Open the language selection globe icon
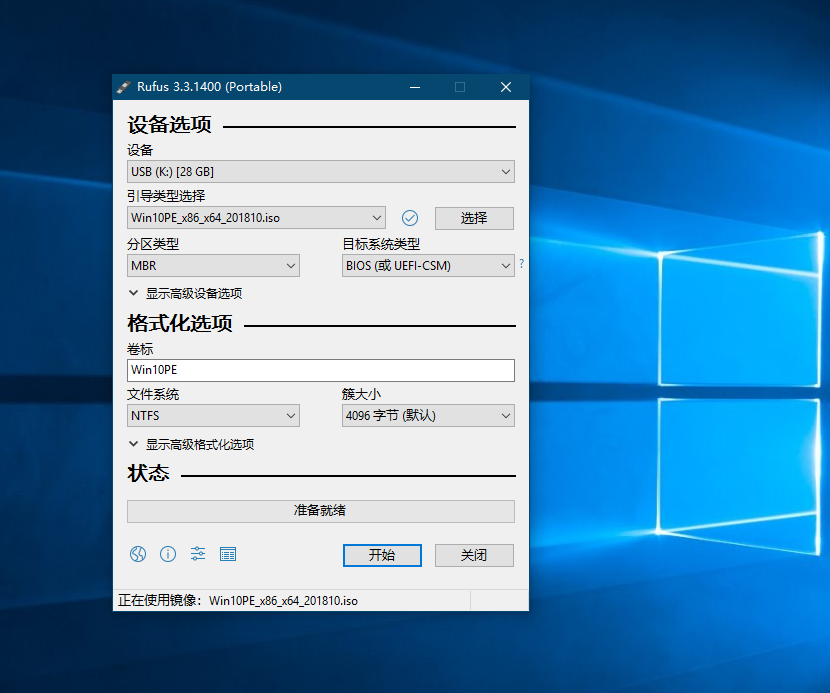 coord(138,554)
